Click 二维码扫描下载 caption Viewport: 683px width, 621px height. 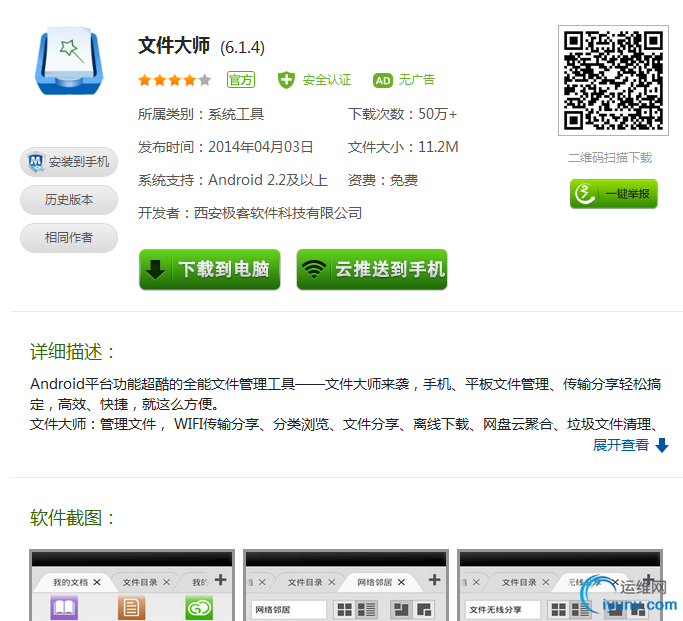(x=610, y=158)
